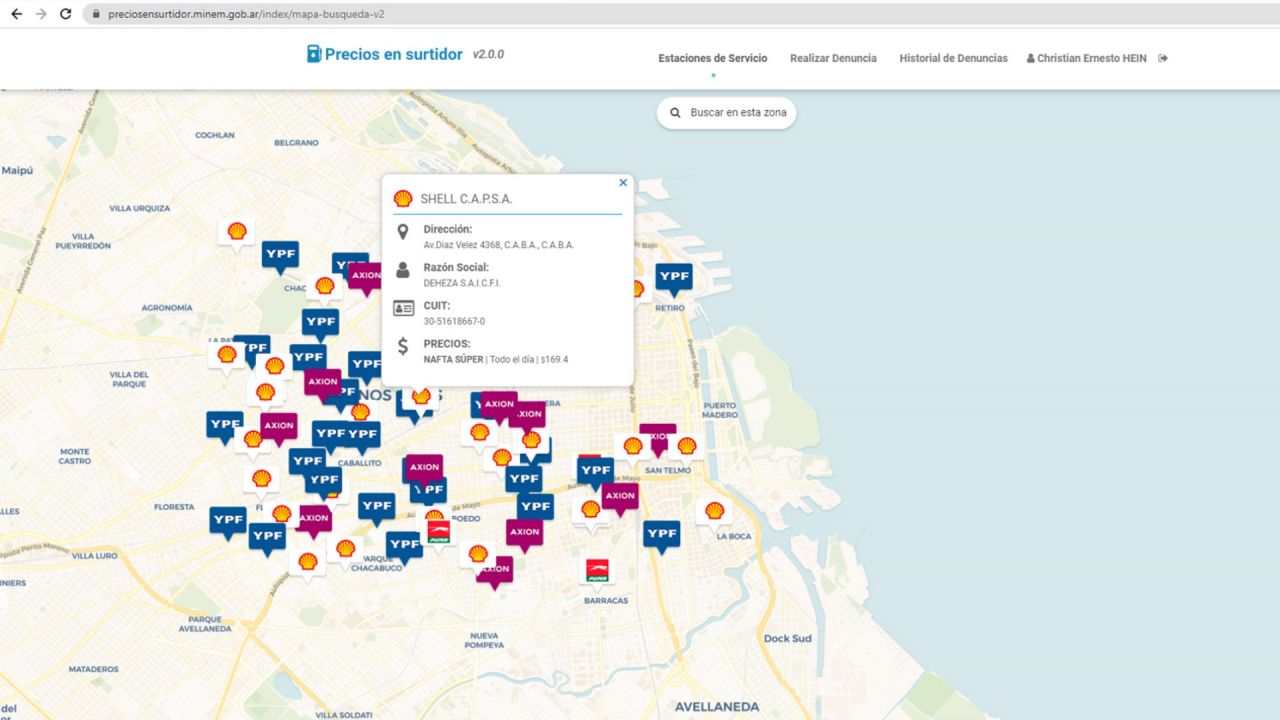The image size is (1280, 720).
Task: Click the fuel pump logo icon
Action: 314,54
